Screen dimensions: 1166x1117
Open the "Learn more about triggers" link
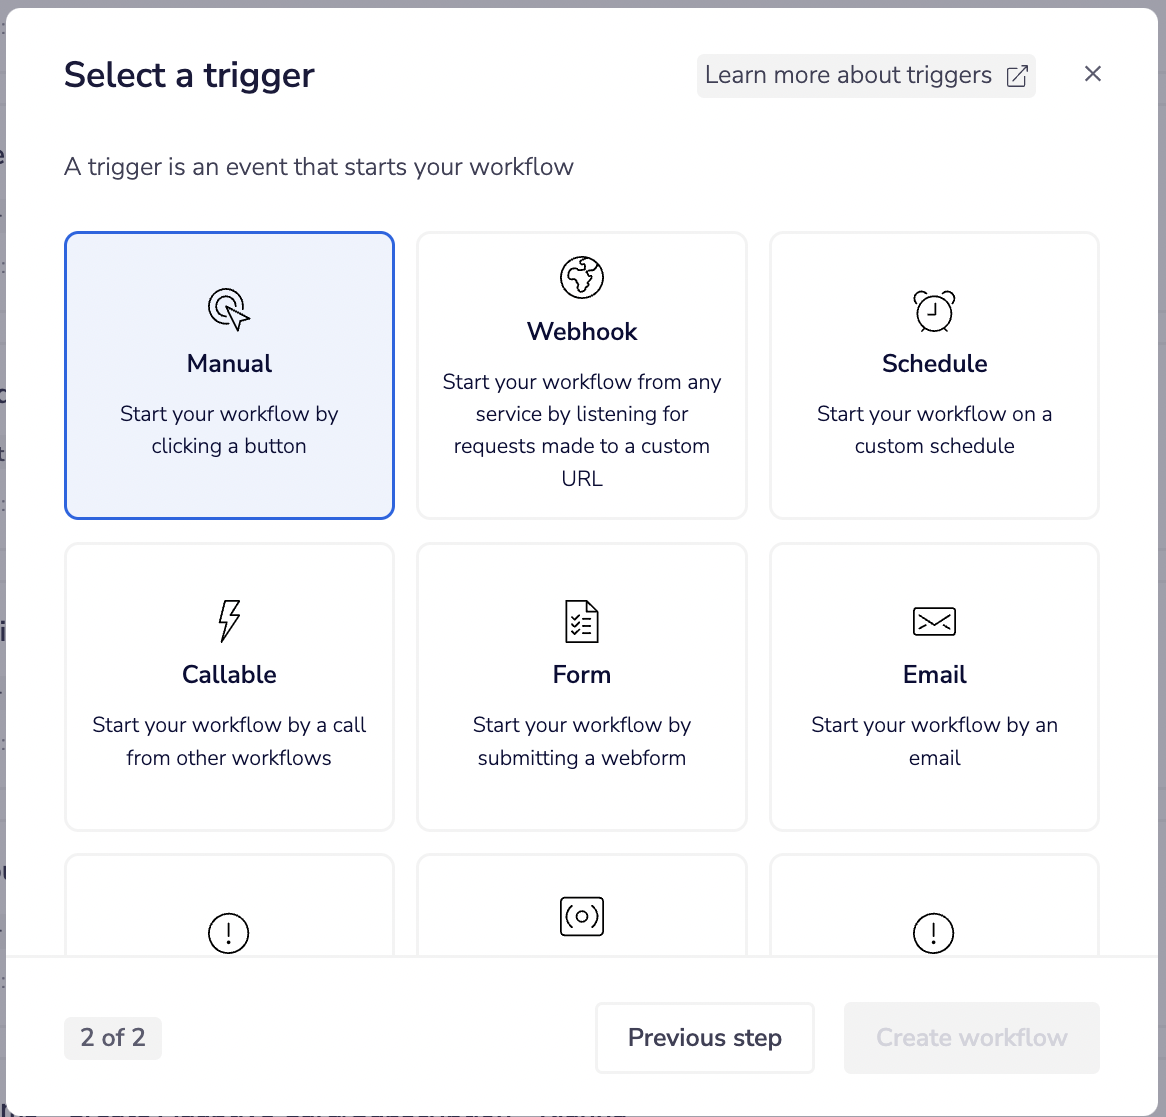pyautogui.click(x=866, y=75)
